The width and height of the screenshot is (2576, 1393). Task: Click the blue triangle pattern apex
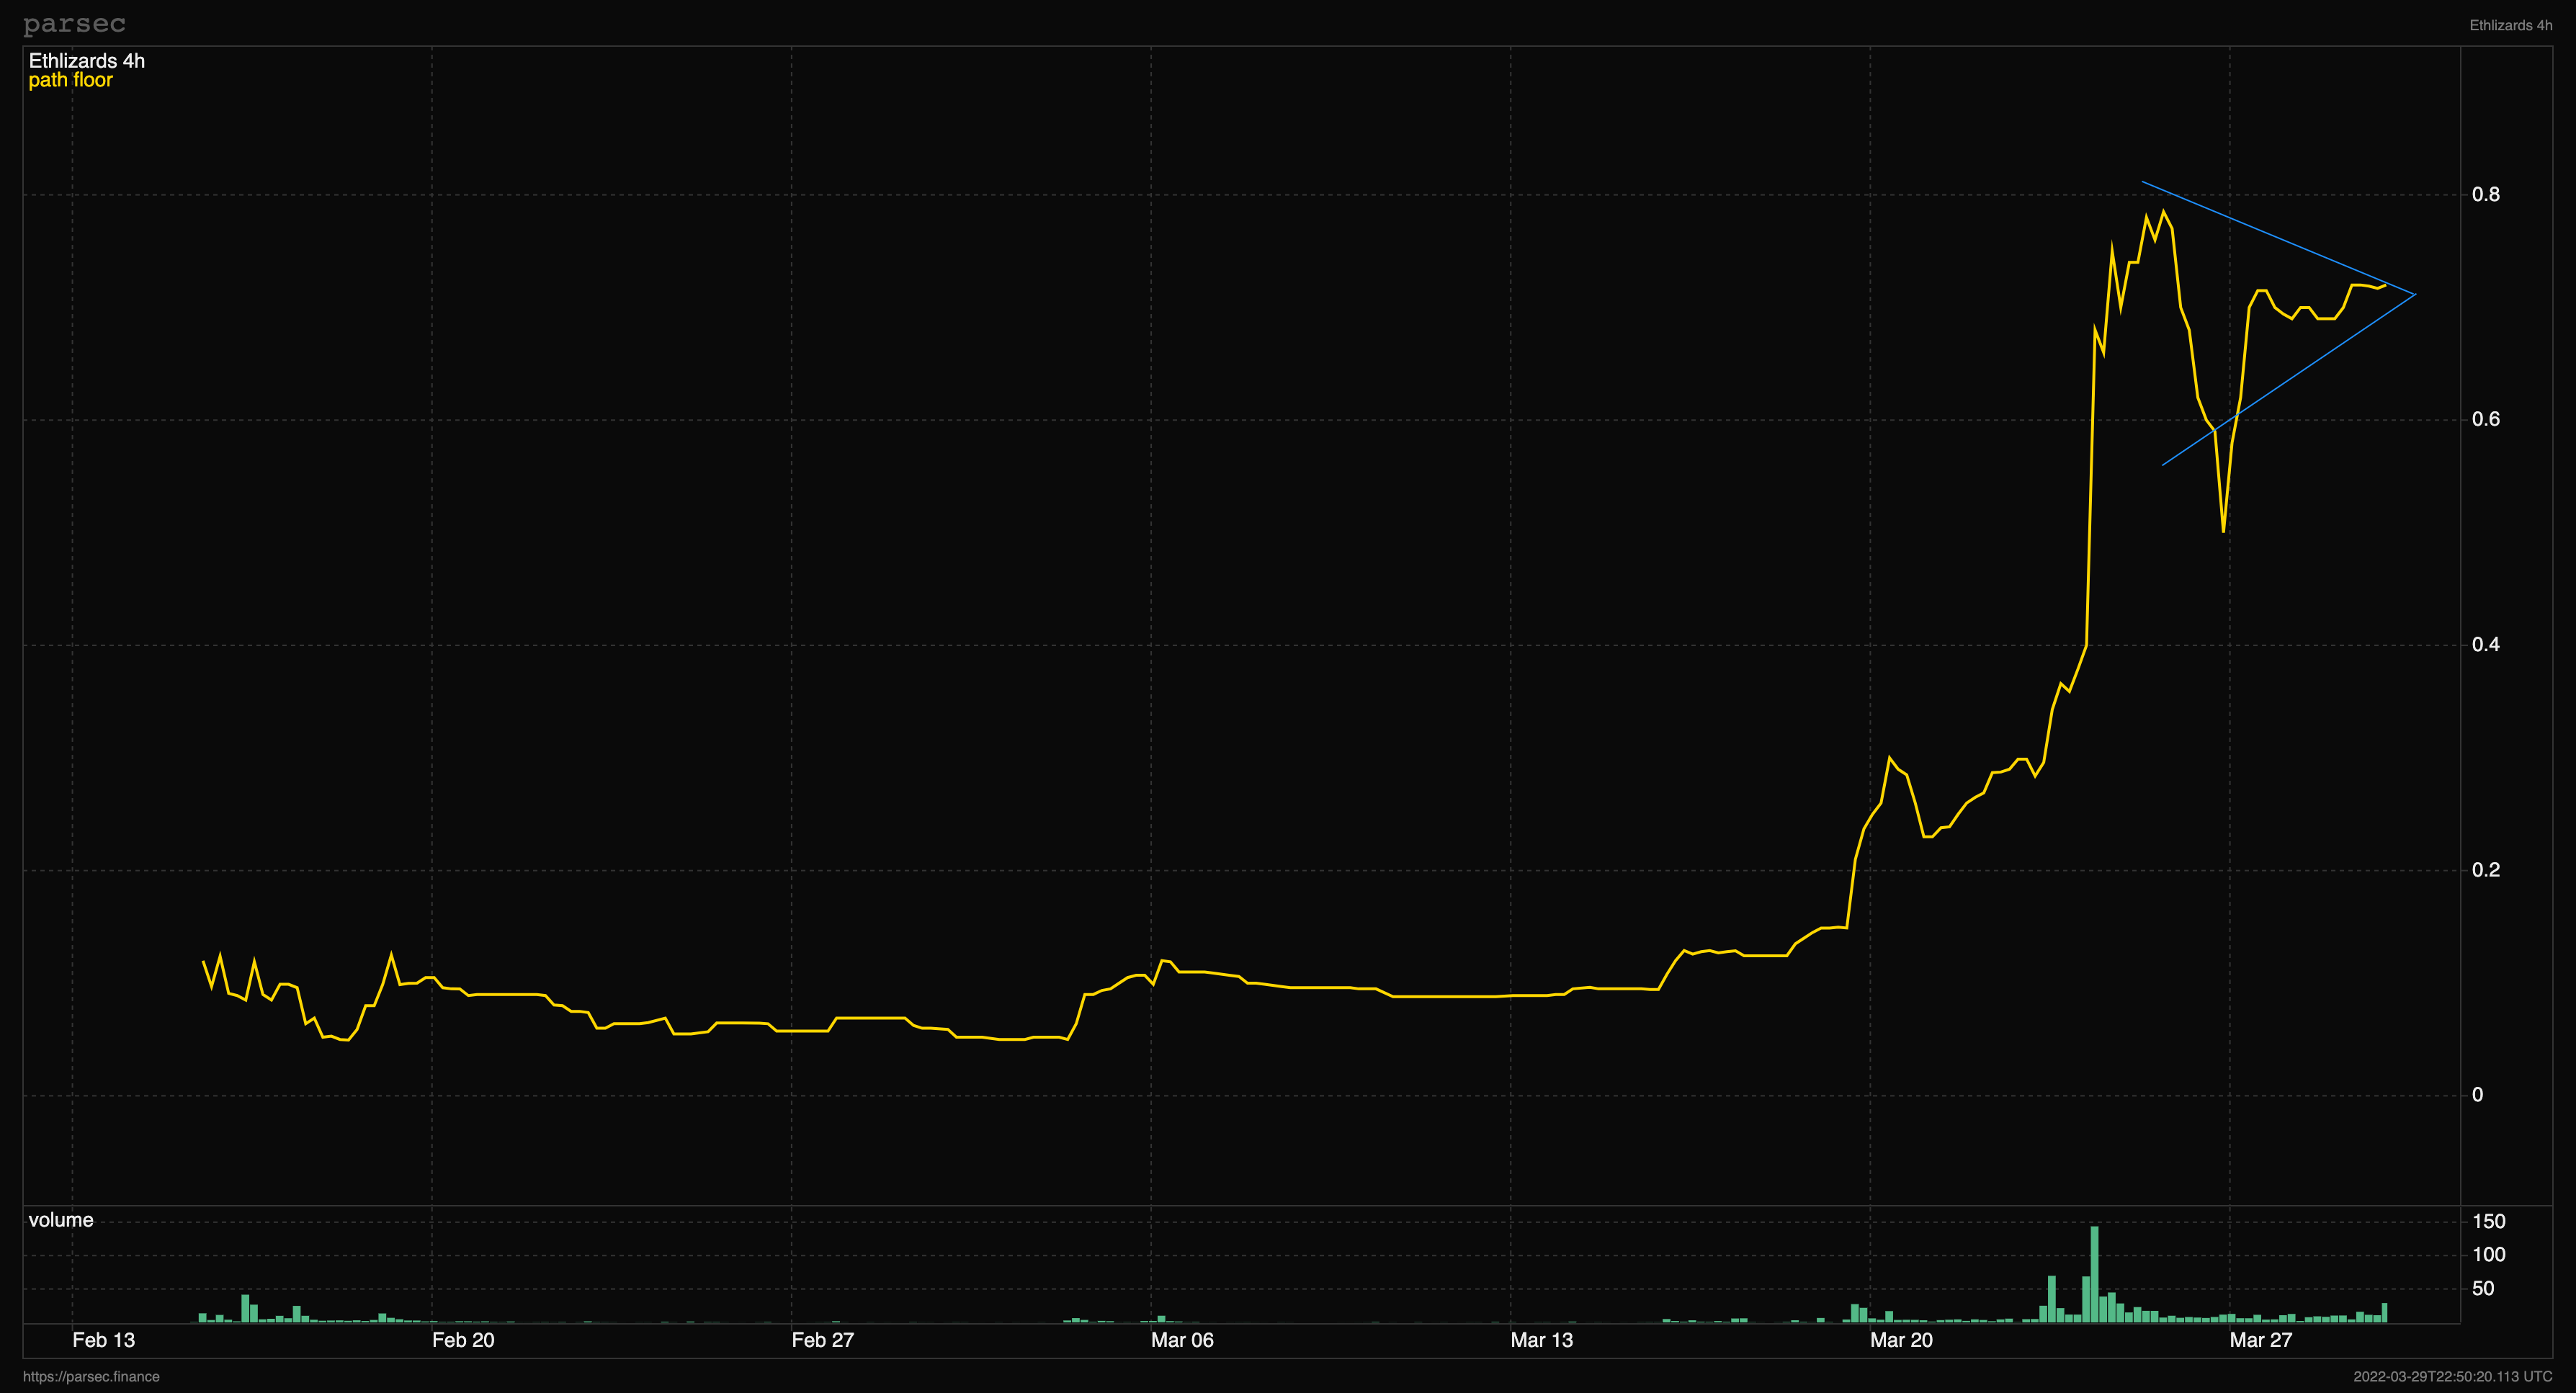coord(2414,294)
